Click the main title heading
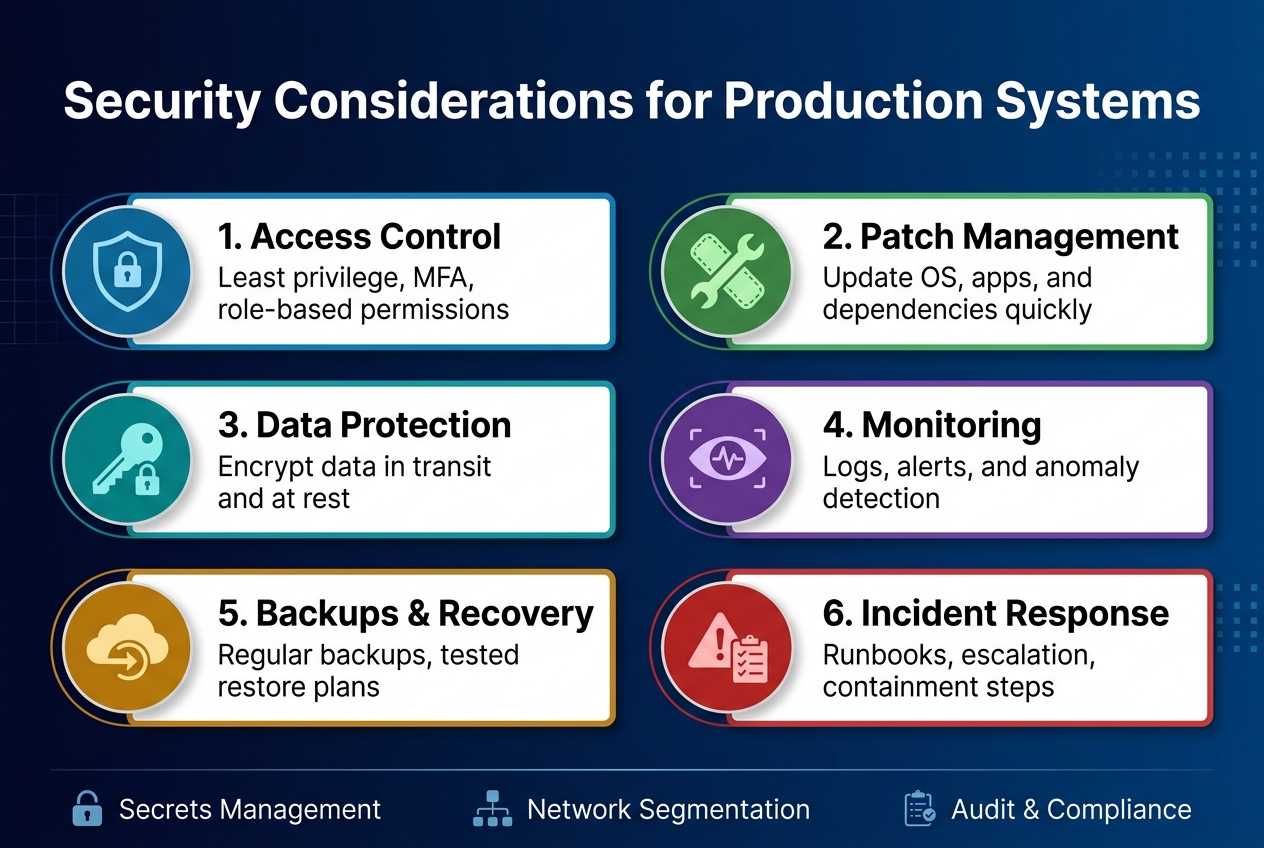 point(632,100)
